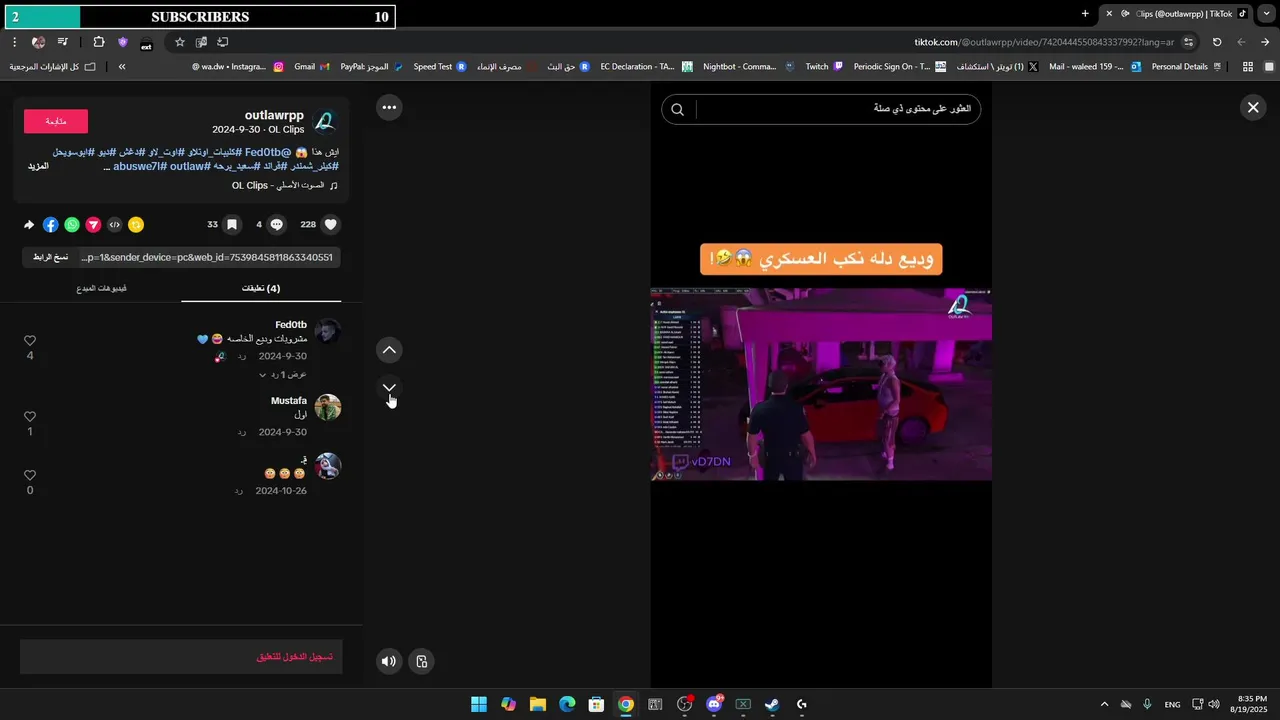This screenshot has height=720, width=1280.
Task: Expand the 1 reply under Fed0tb's comment
Action: 283,374
